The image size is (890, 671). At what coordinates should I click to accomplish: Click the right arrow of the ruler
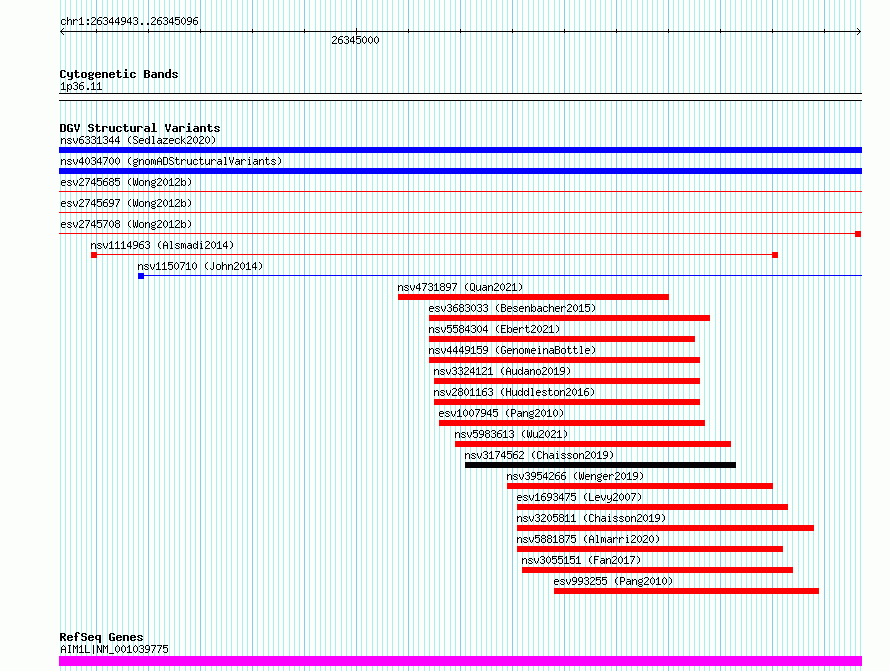859,32
